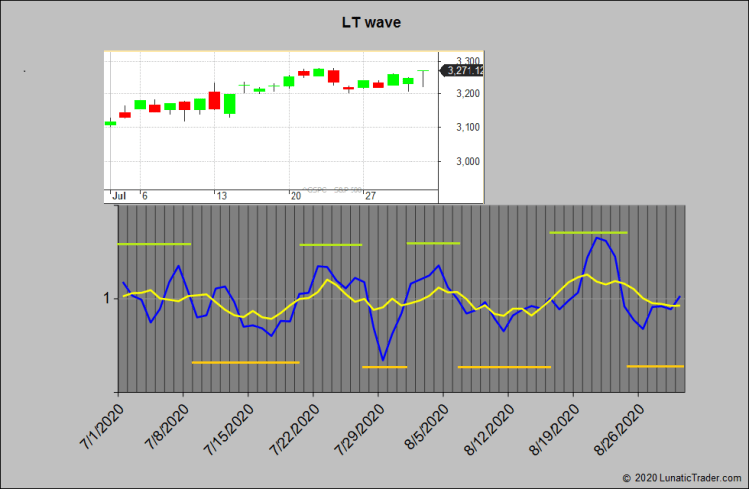The image size is (749, 489).
Task: Click the "1" y-axis label on wave chart
Action: click(106, 298)
